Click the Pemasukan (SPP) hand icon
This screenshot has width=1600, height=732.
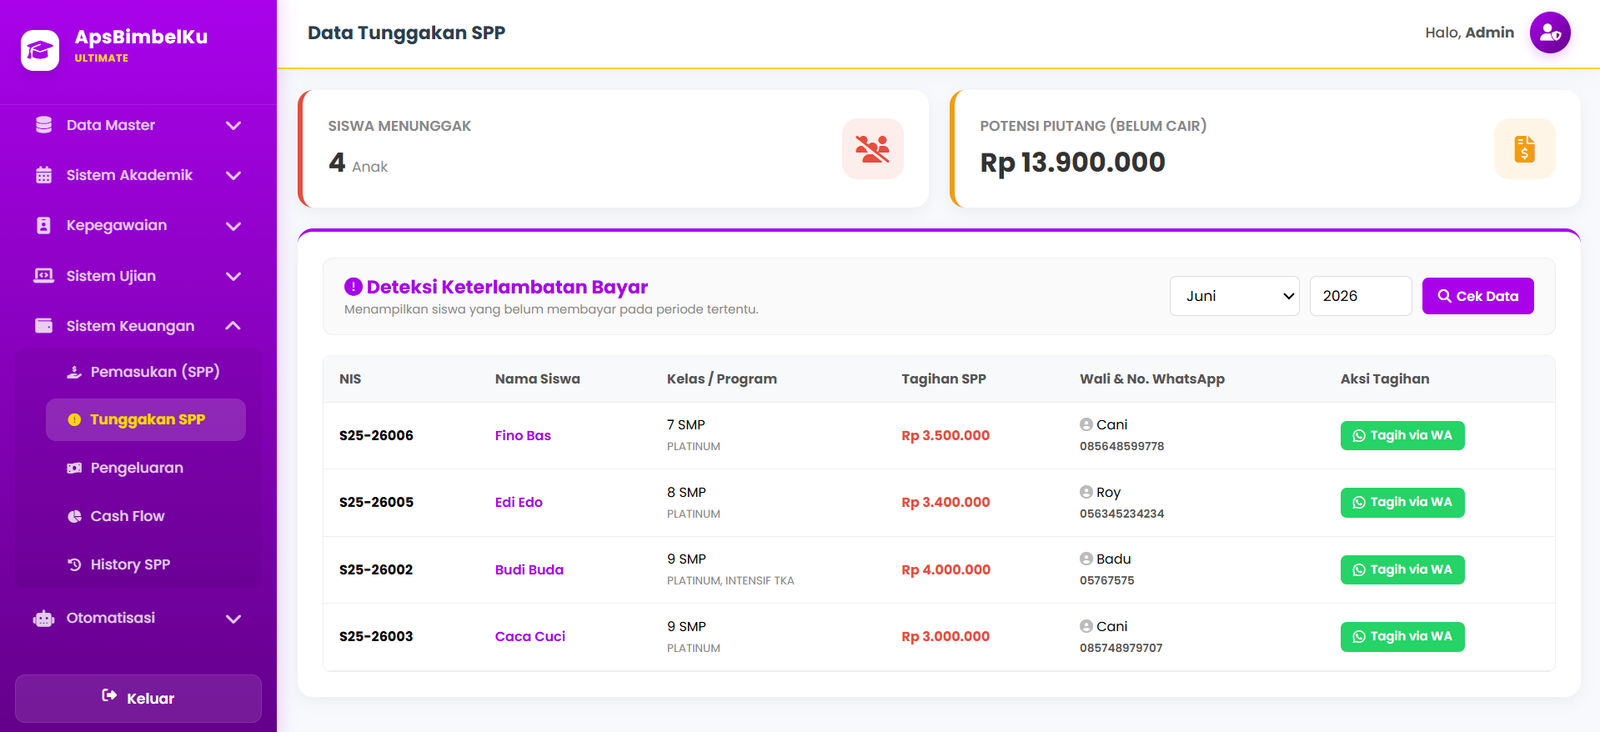pyautogui.click(x=74, y=372)
